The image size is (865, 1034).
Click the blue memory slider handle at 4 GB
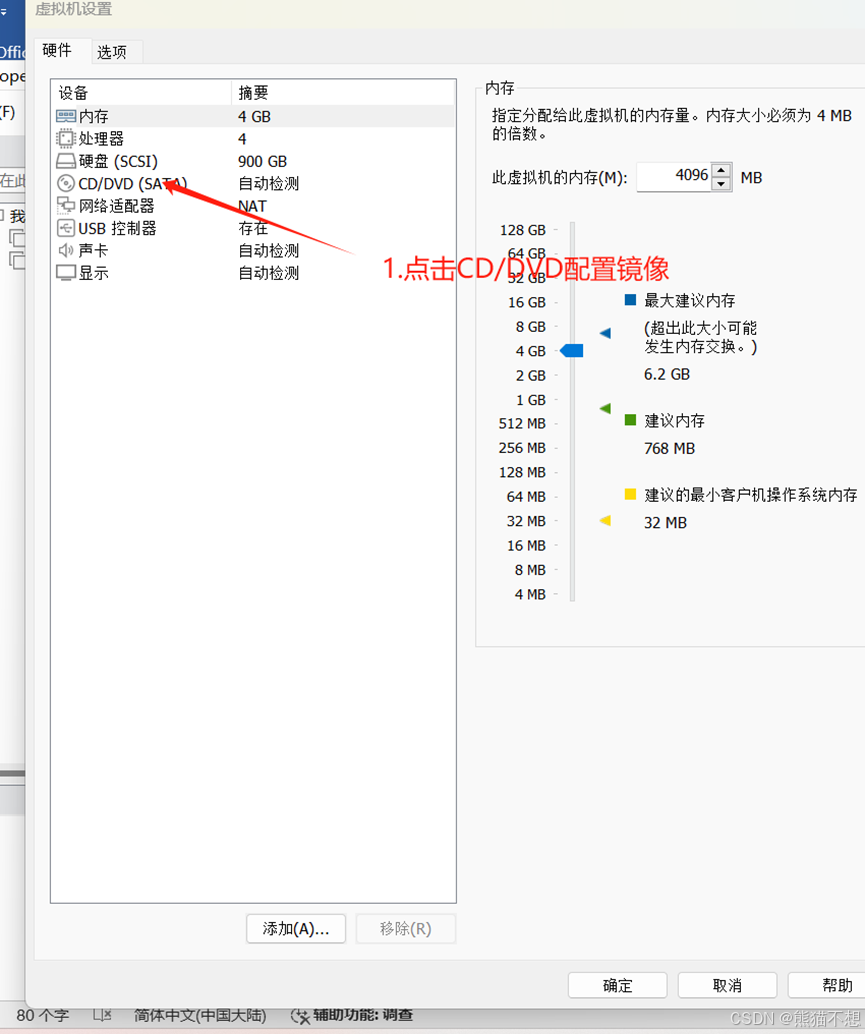572,351
